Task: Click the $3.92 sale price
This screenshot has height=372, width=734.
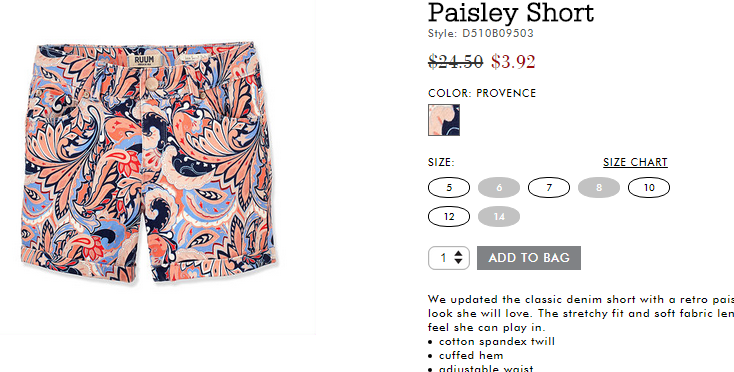Action: (x=513, y=61)
